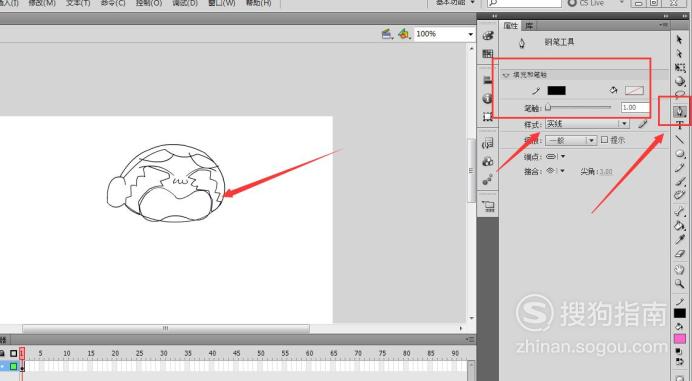This screenshot has width=692, height=381.
Task: Open the Info panel icon in dock
Action: tap(488, 98)
